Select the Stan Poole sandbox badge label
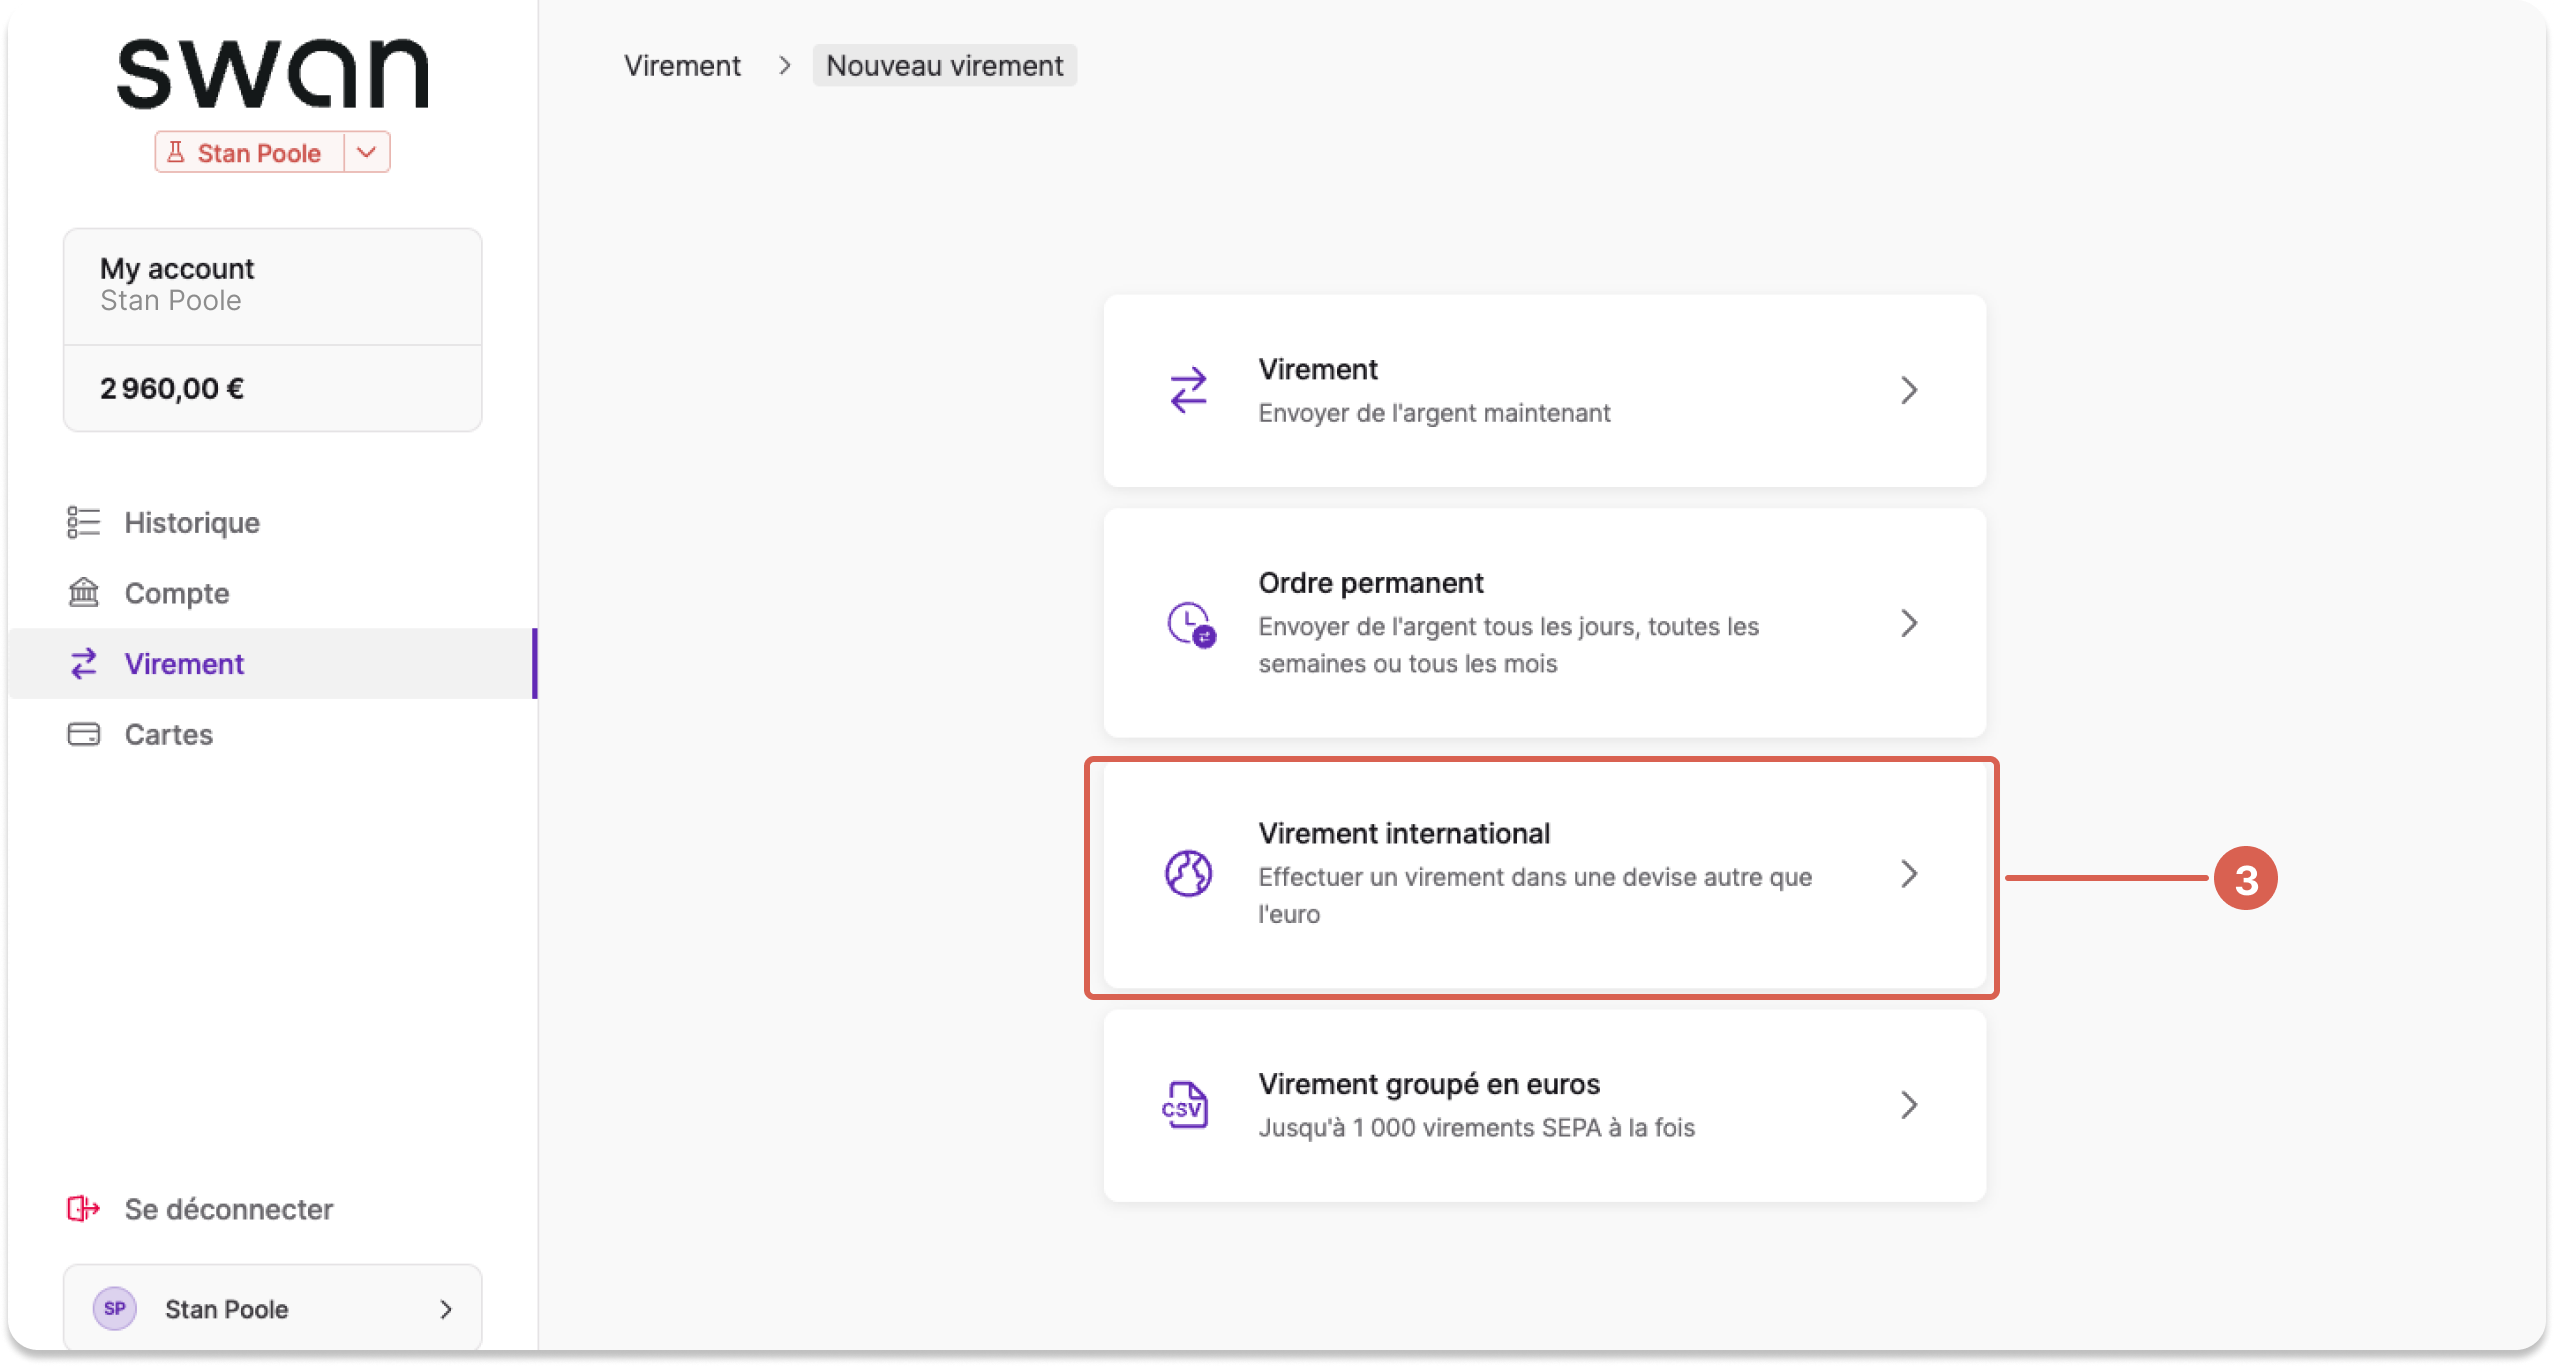Viewport: 2554px width, 1366px height. click(x=259, y=153)
